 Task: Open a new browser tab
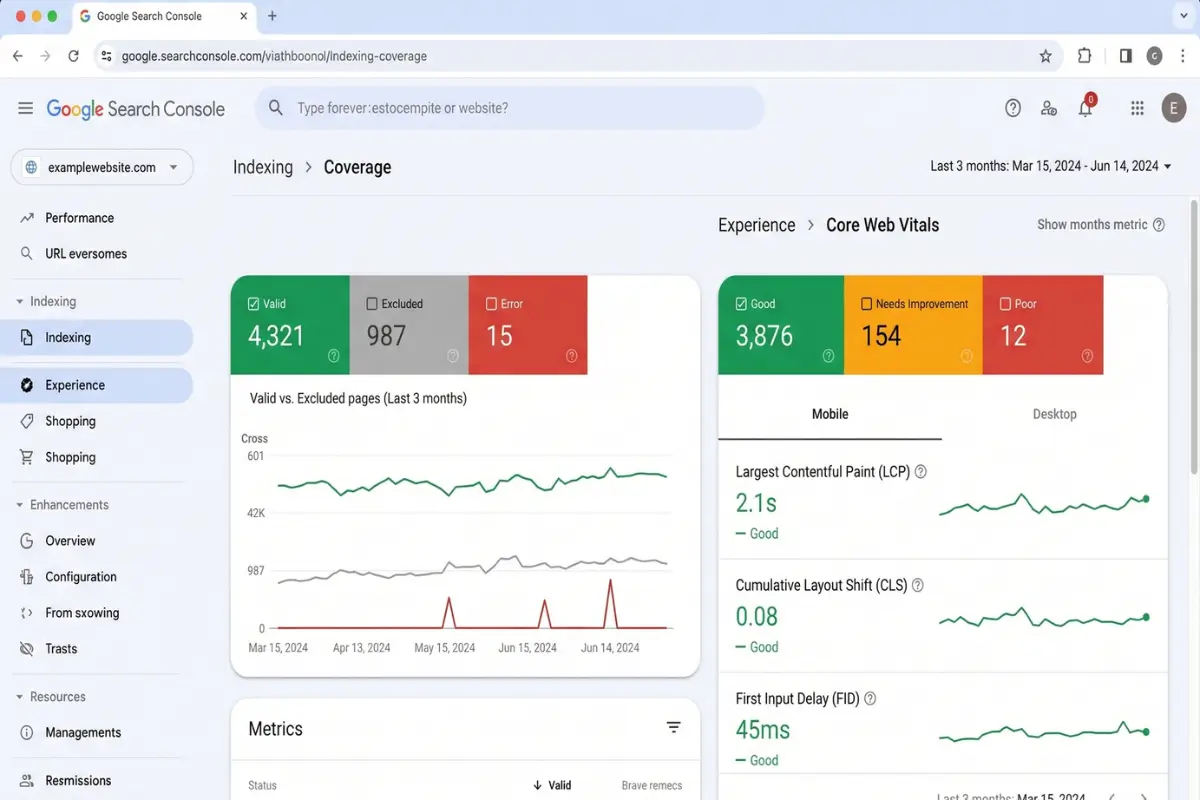coord(272,16)
